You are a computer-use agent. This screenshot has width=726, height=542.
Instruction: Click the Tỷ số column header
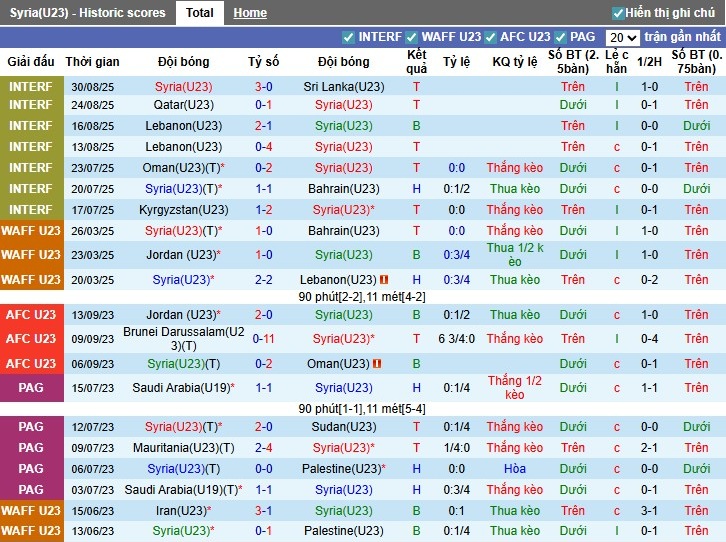tap(264, 61)
